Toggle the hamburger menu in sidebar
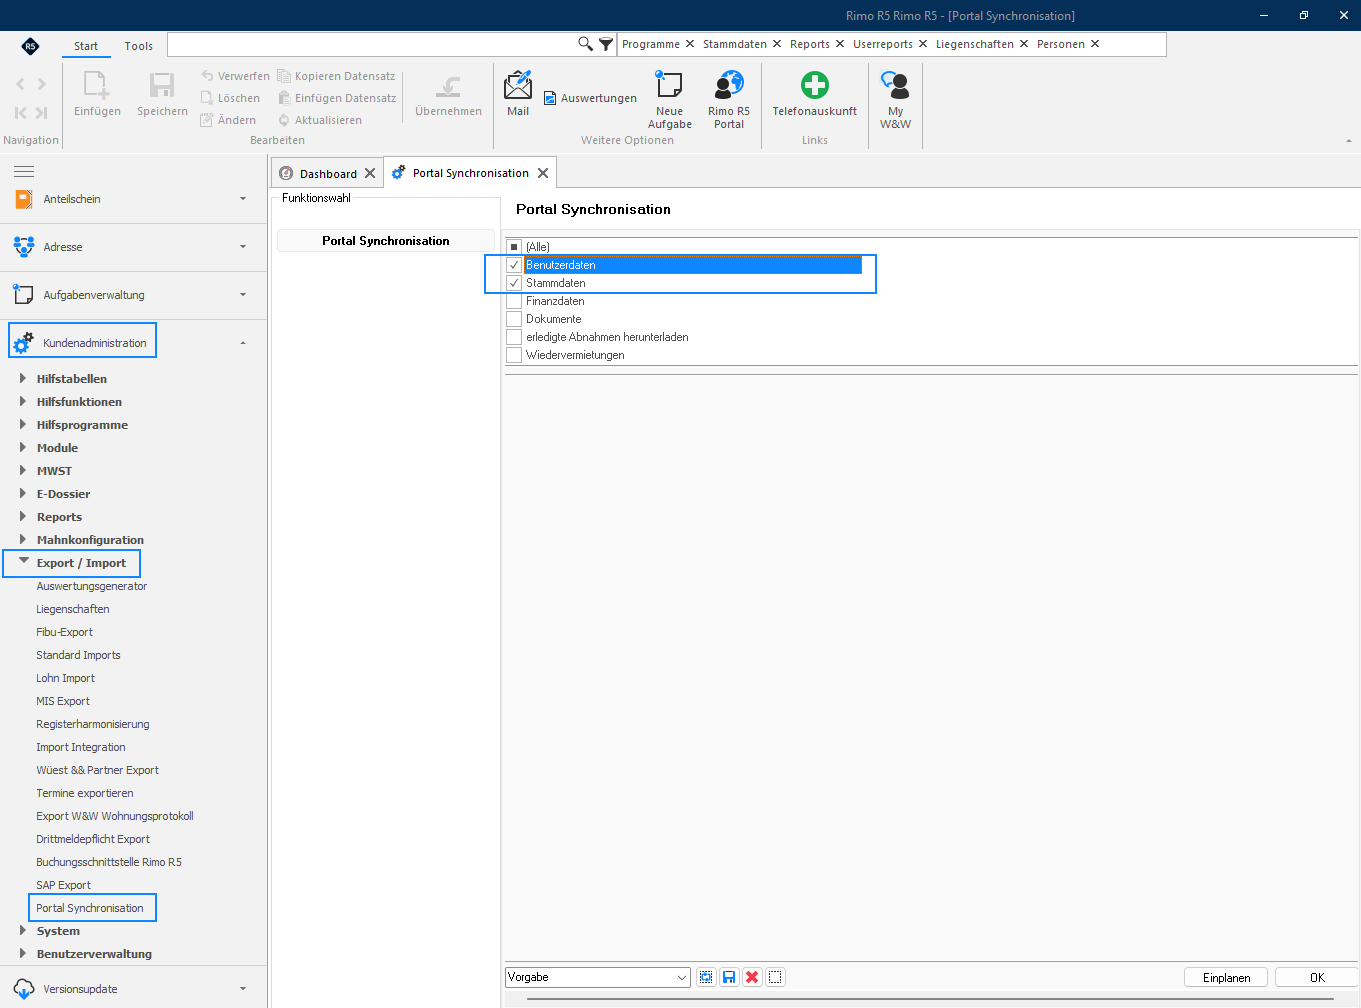 click(24, 172)
